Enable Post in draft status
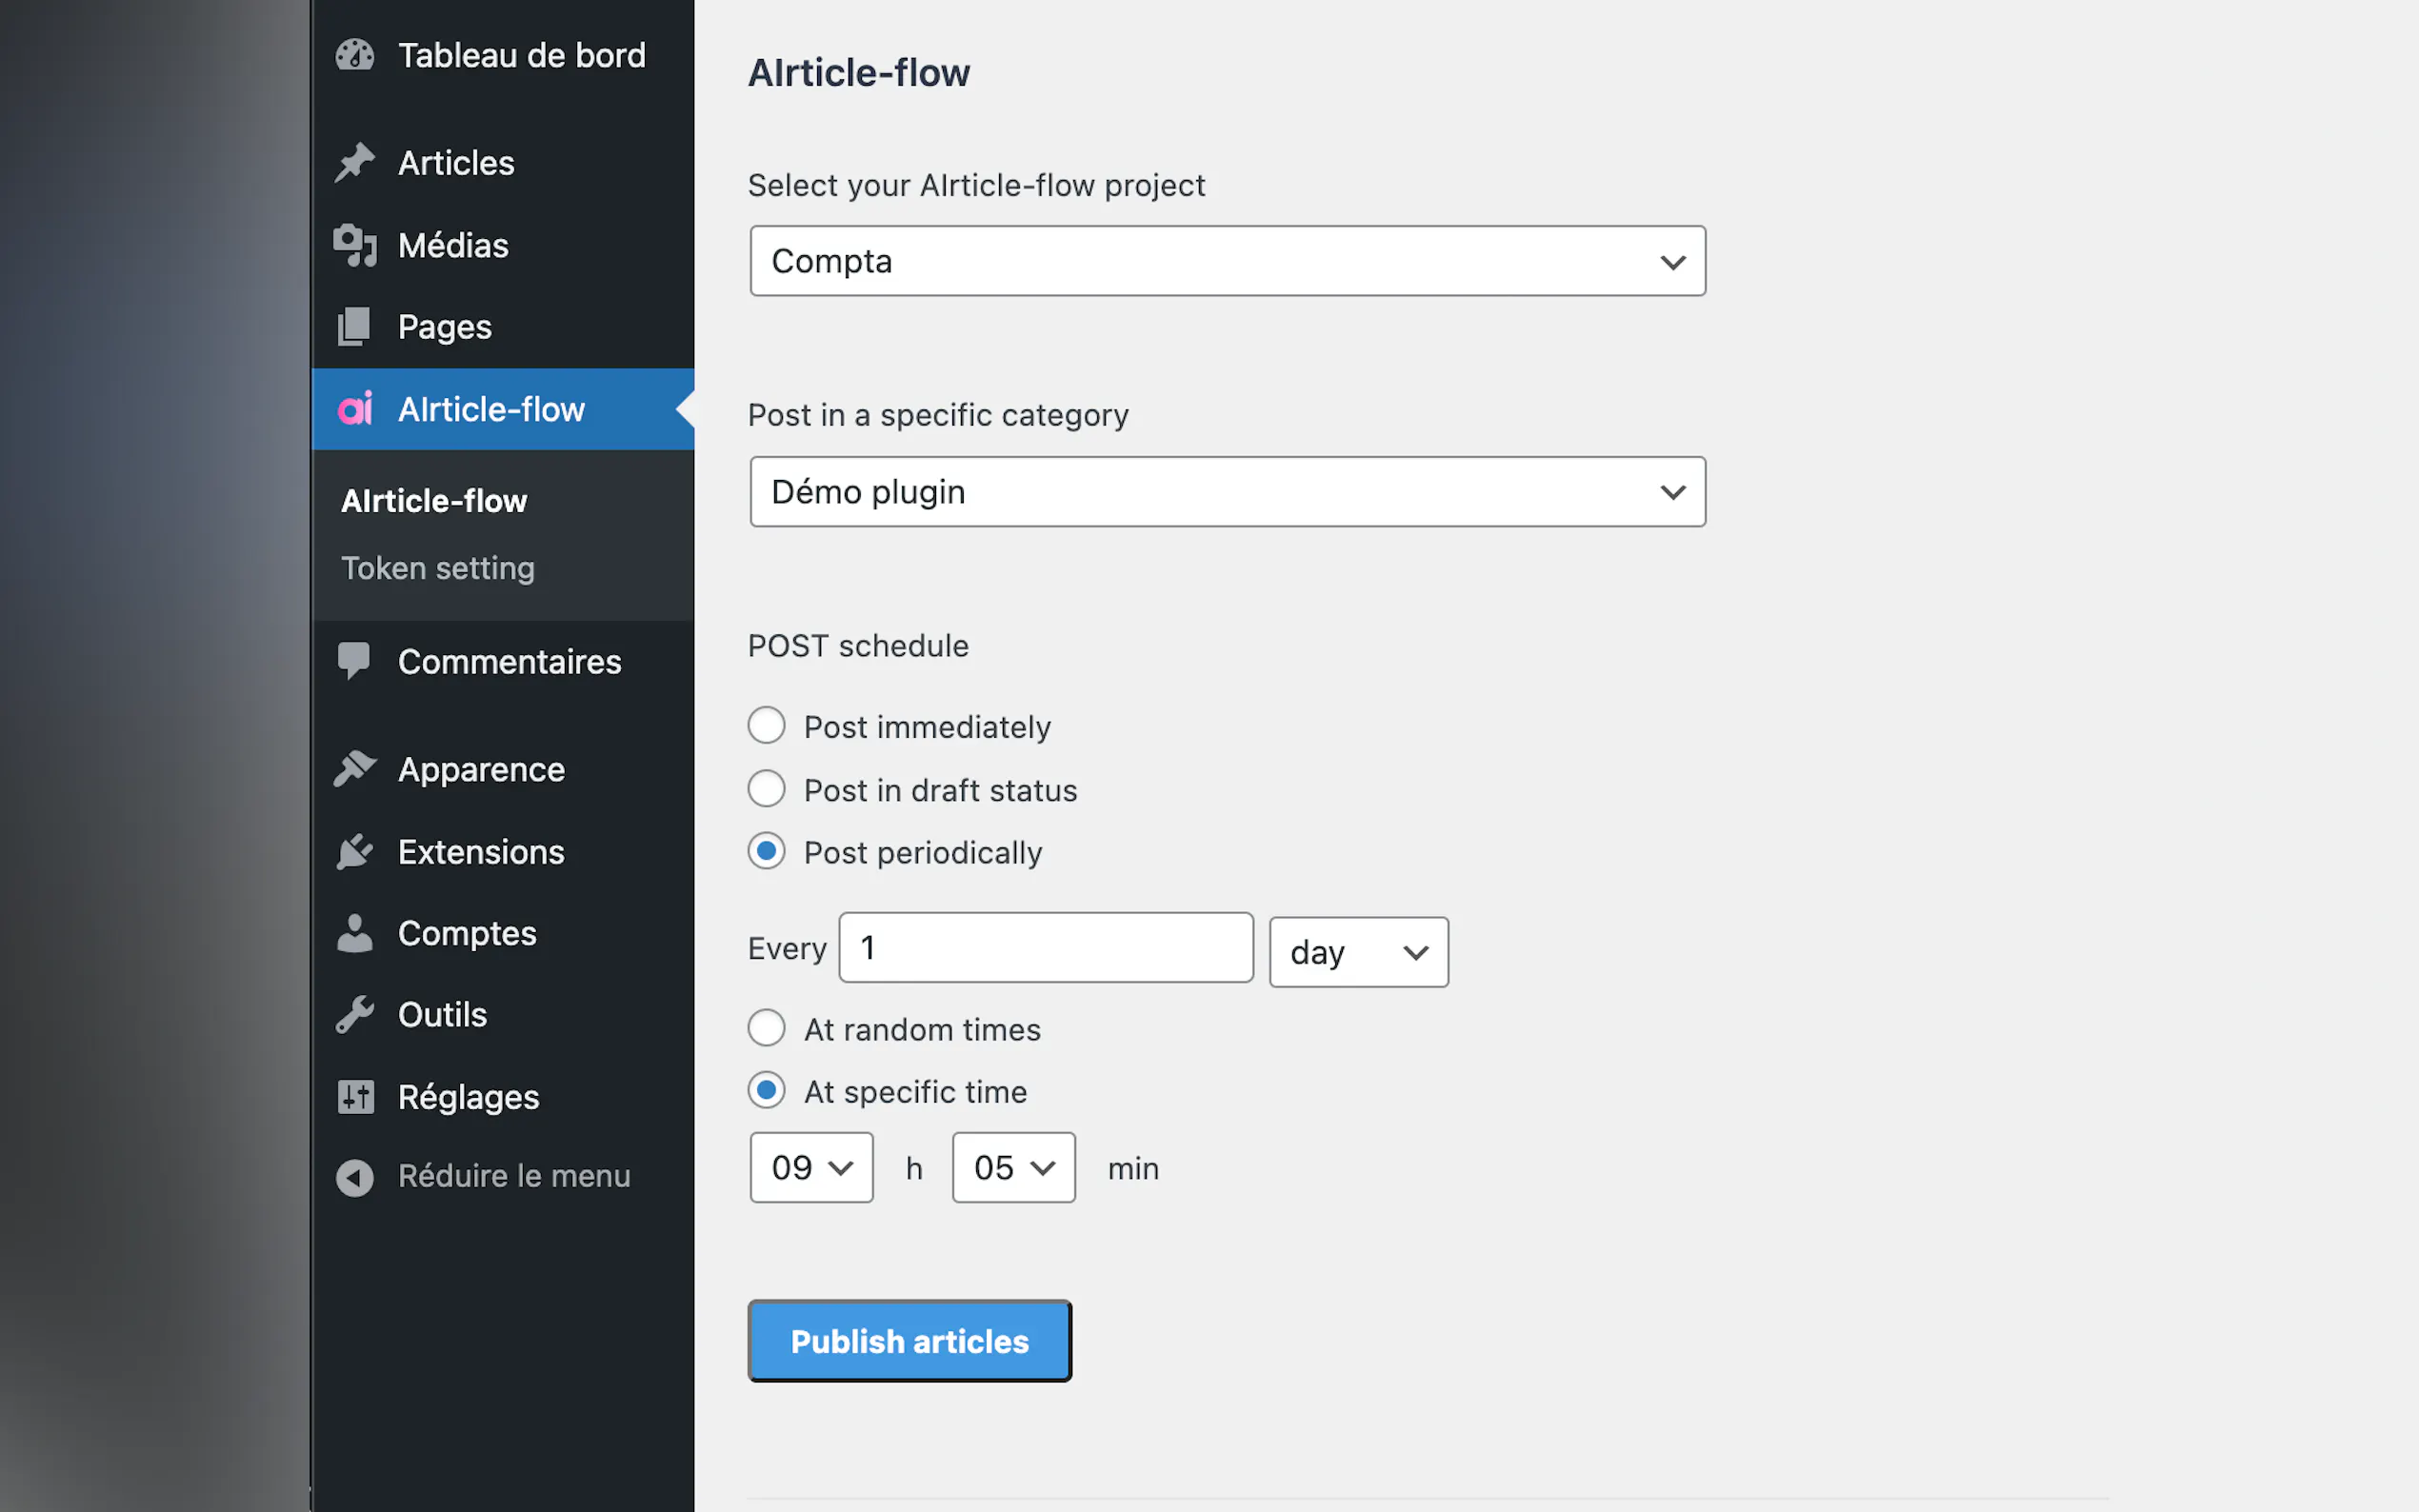Image resolution: width=2419 pixels, height=1512 pixels. (x=766, y=789)
